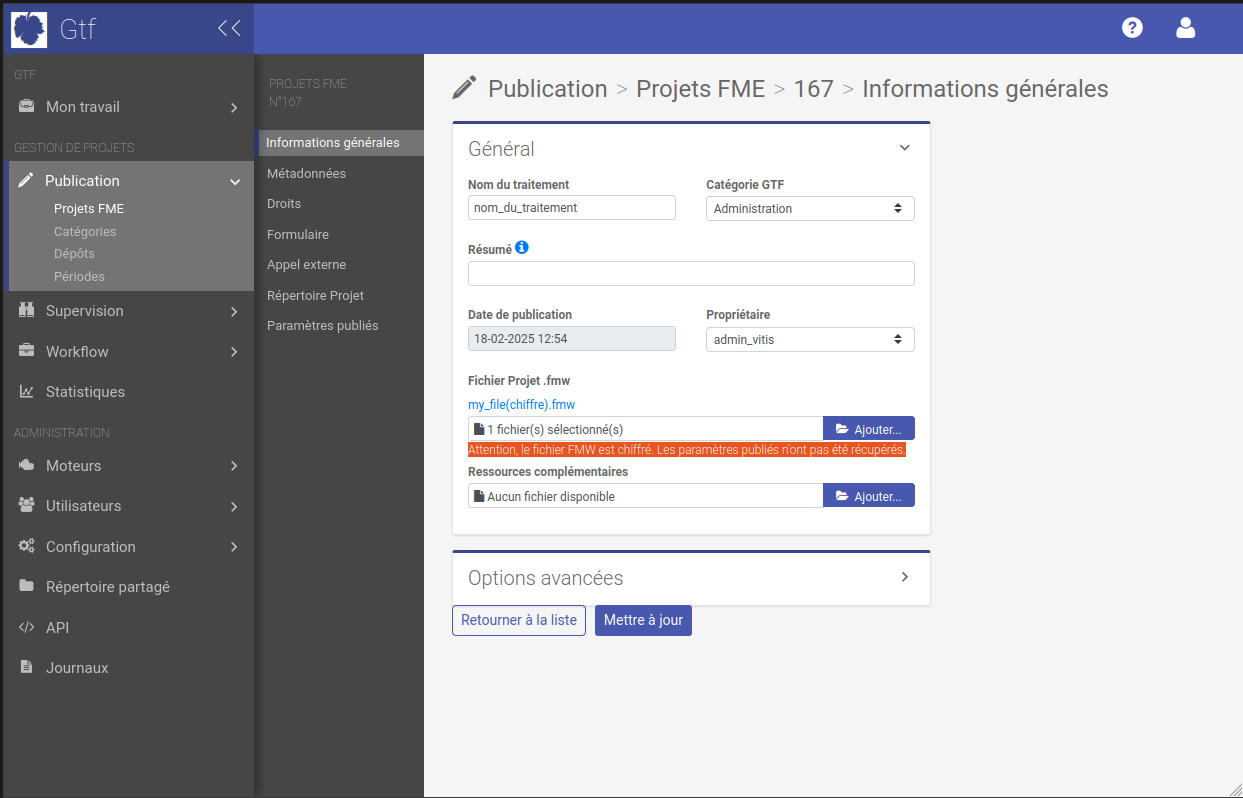Click Publication breadcrumb link
This screenshot has height=798, width=1243.
coord(548,88)
